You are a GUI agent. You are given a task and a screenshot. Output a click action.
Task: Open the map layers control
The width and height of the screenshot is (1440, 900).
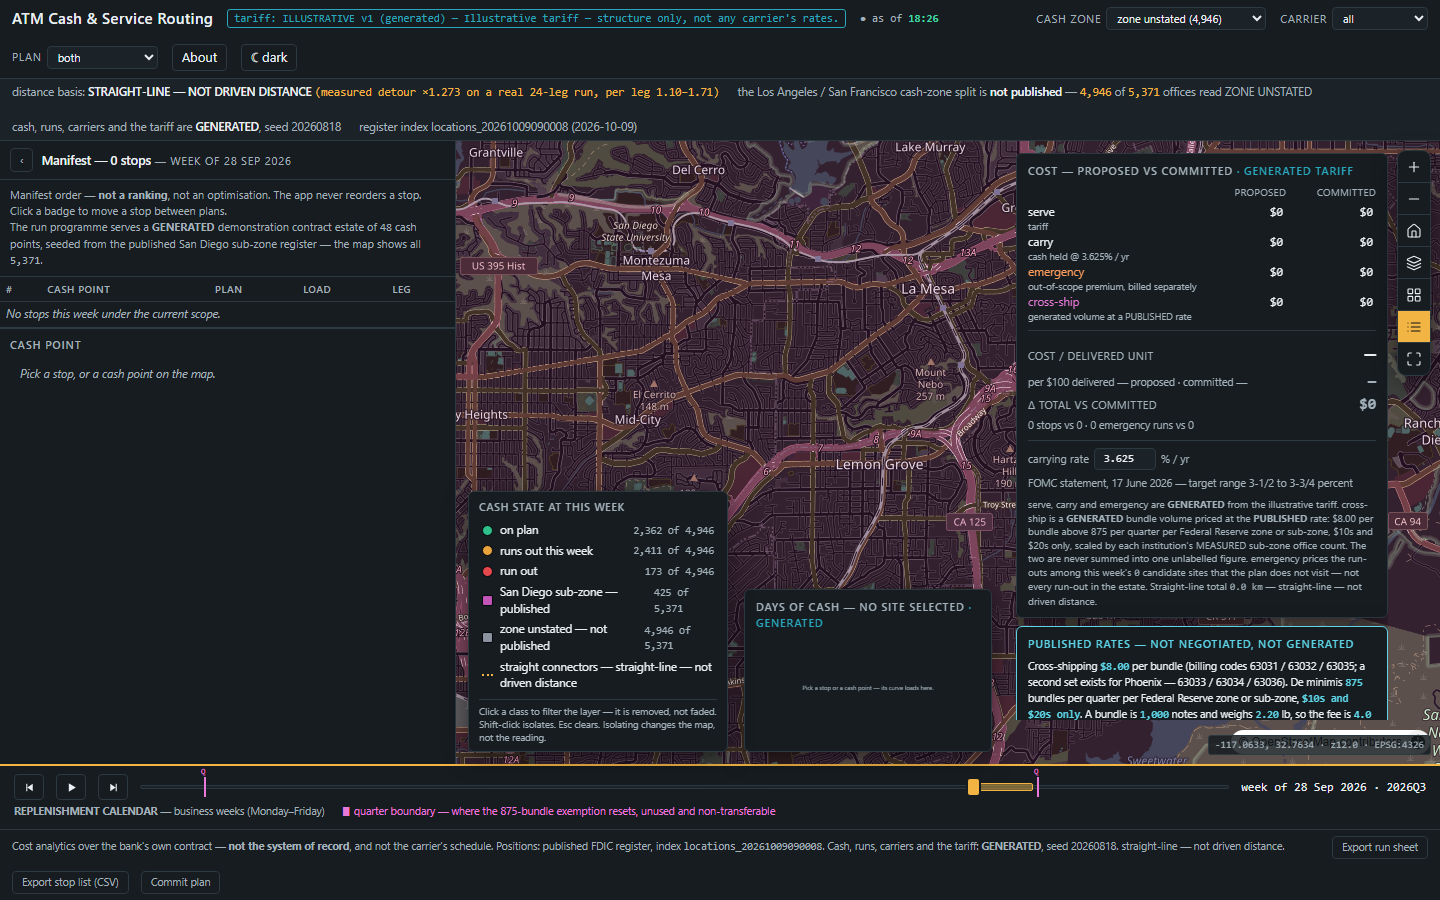click(x=1414, y=263)
